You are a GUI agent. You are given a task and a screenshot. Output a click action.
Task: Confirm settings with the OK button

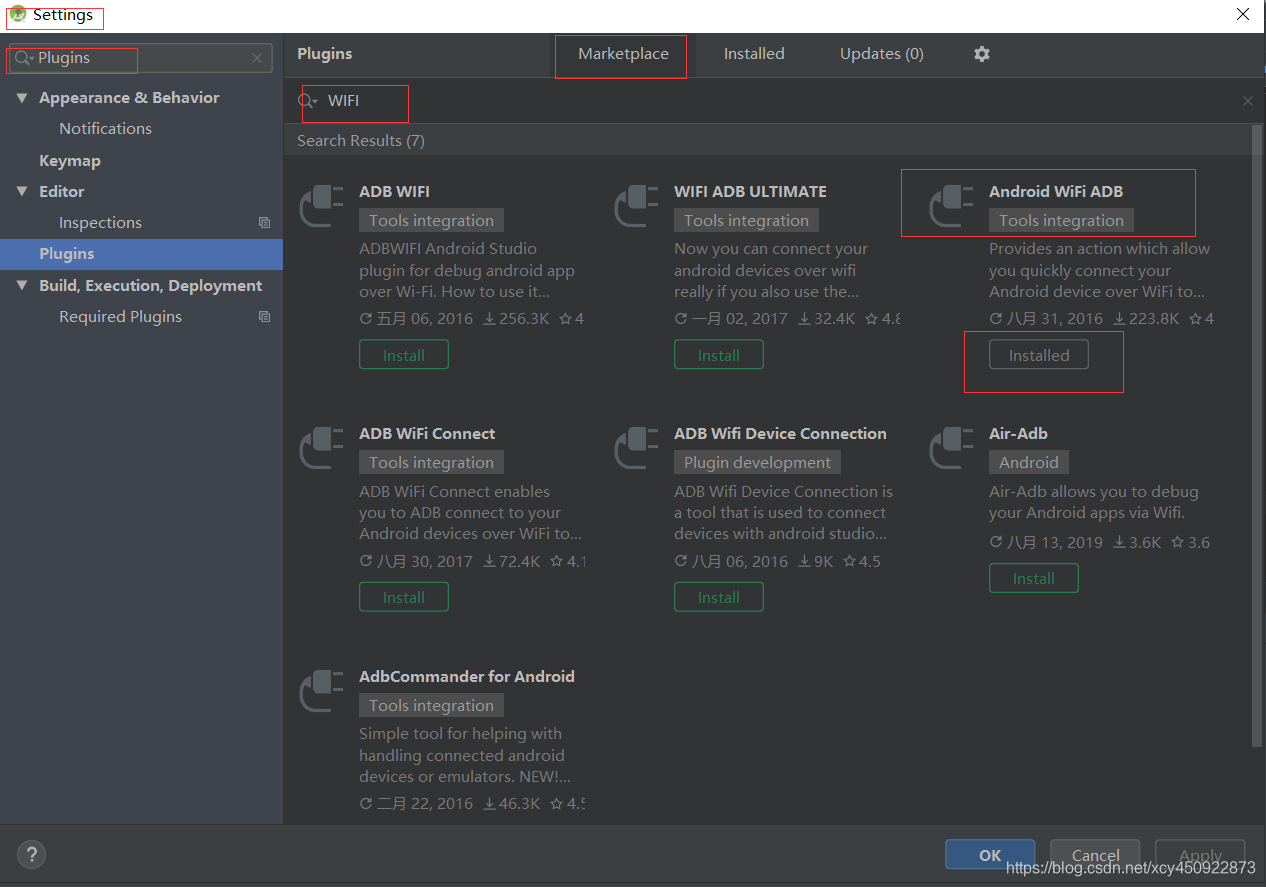990,855
